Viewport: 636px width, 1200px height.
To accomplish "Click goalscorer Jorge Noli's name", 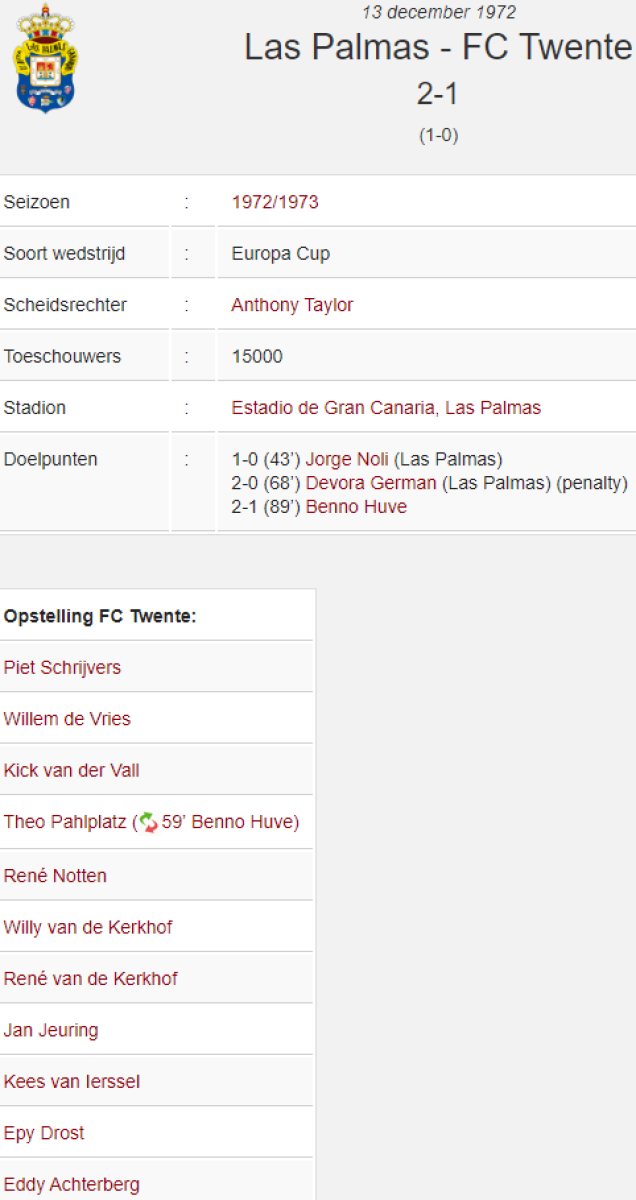I will 347,460.
